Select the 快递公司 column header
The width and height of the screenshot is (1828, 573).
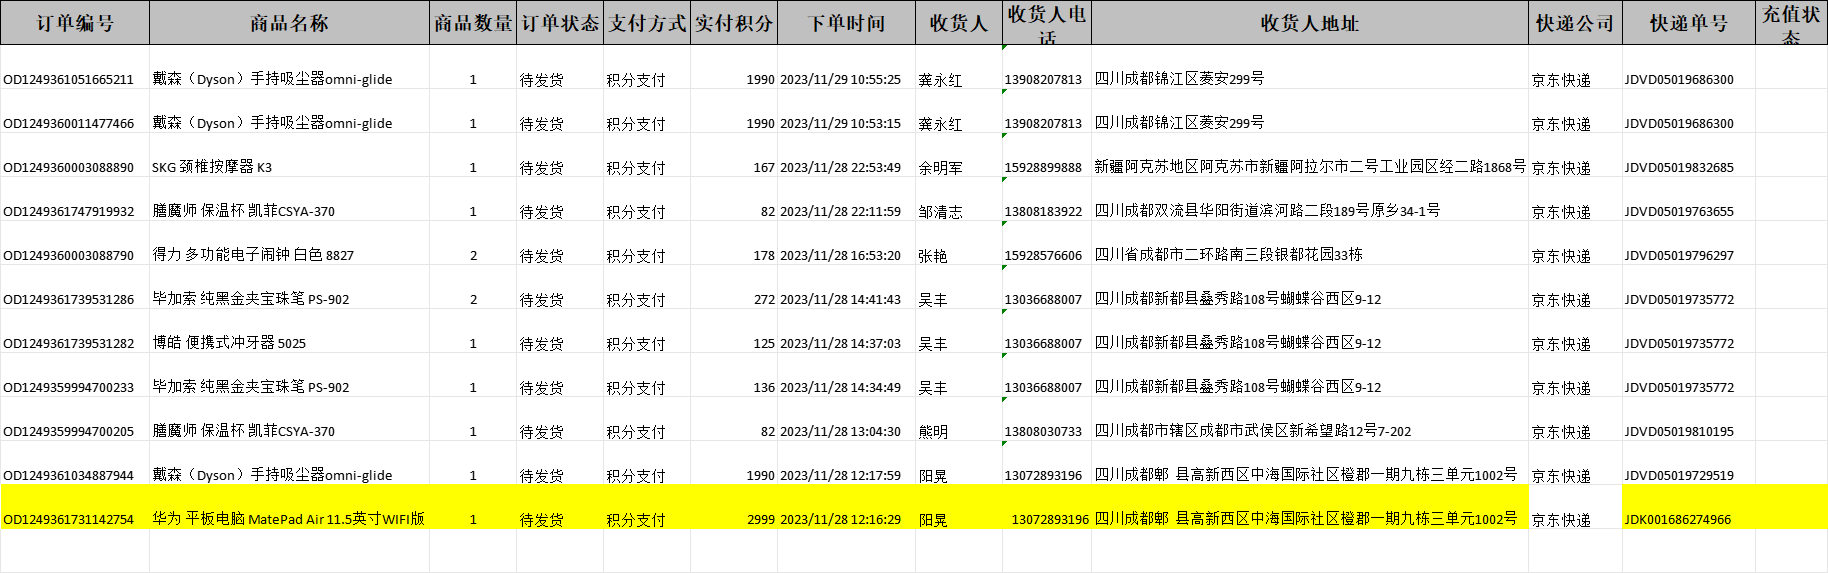pyautogui.click(x=1575, y=23)
